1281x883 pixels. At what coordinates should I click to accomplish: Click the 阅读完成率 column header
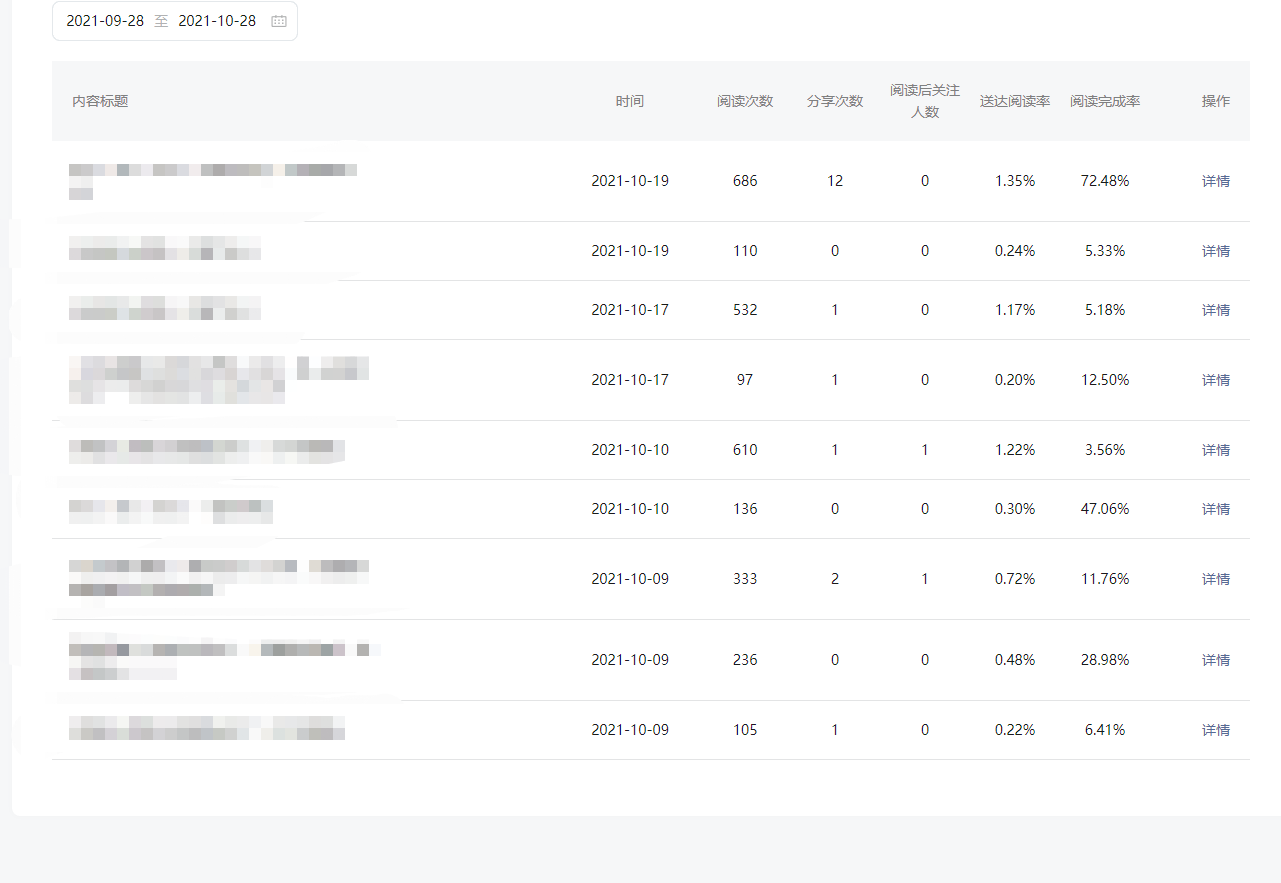1105,101
